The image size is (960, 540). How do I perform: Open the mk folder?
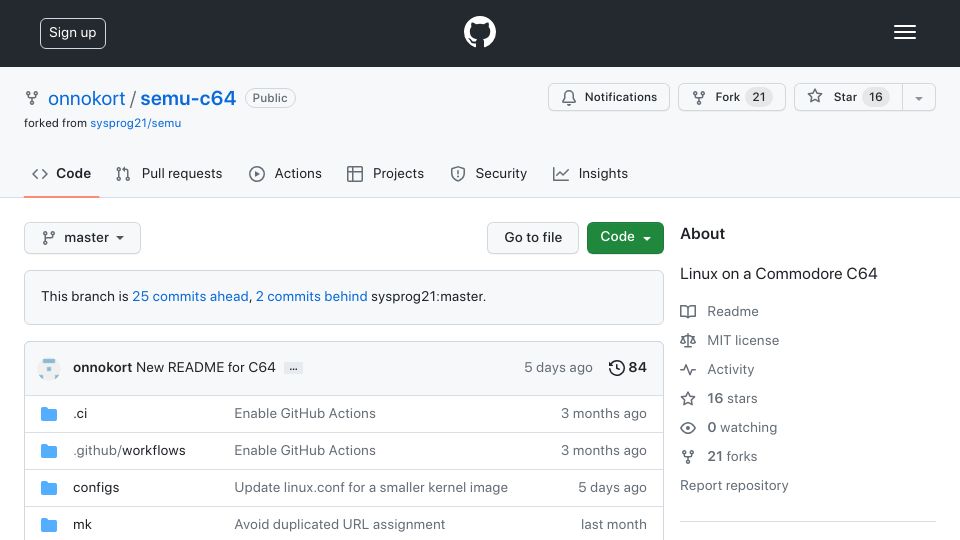click(x=82, y=524)
